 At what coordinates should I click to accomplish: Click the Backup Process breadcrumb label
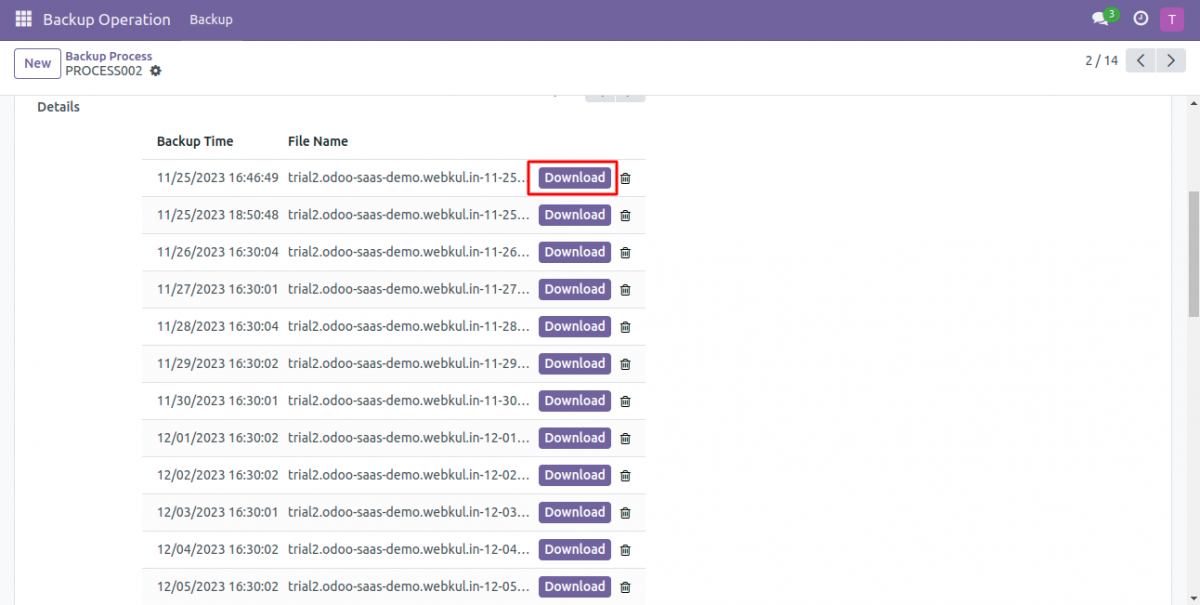click(109, 55)
